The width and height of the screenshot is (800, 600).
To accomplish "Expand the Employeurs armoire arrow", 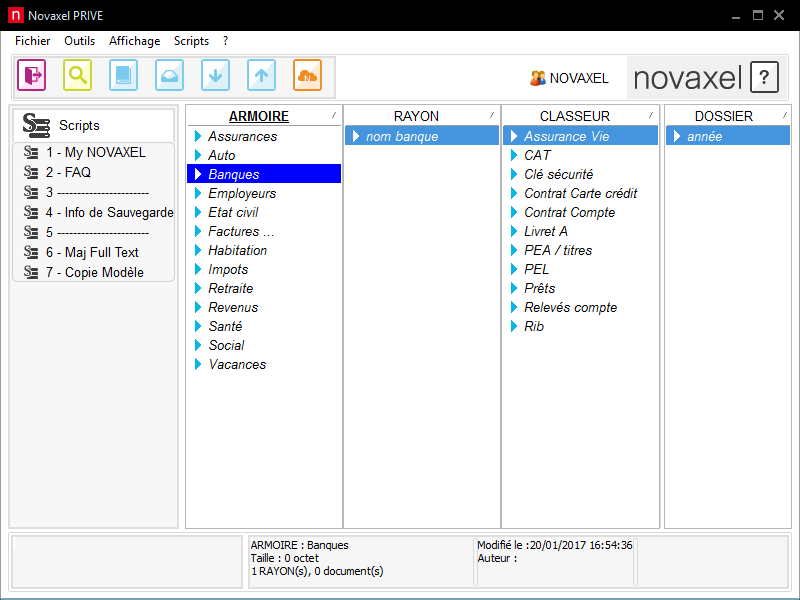I will tap(198, 193).
